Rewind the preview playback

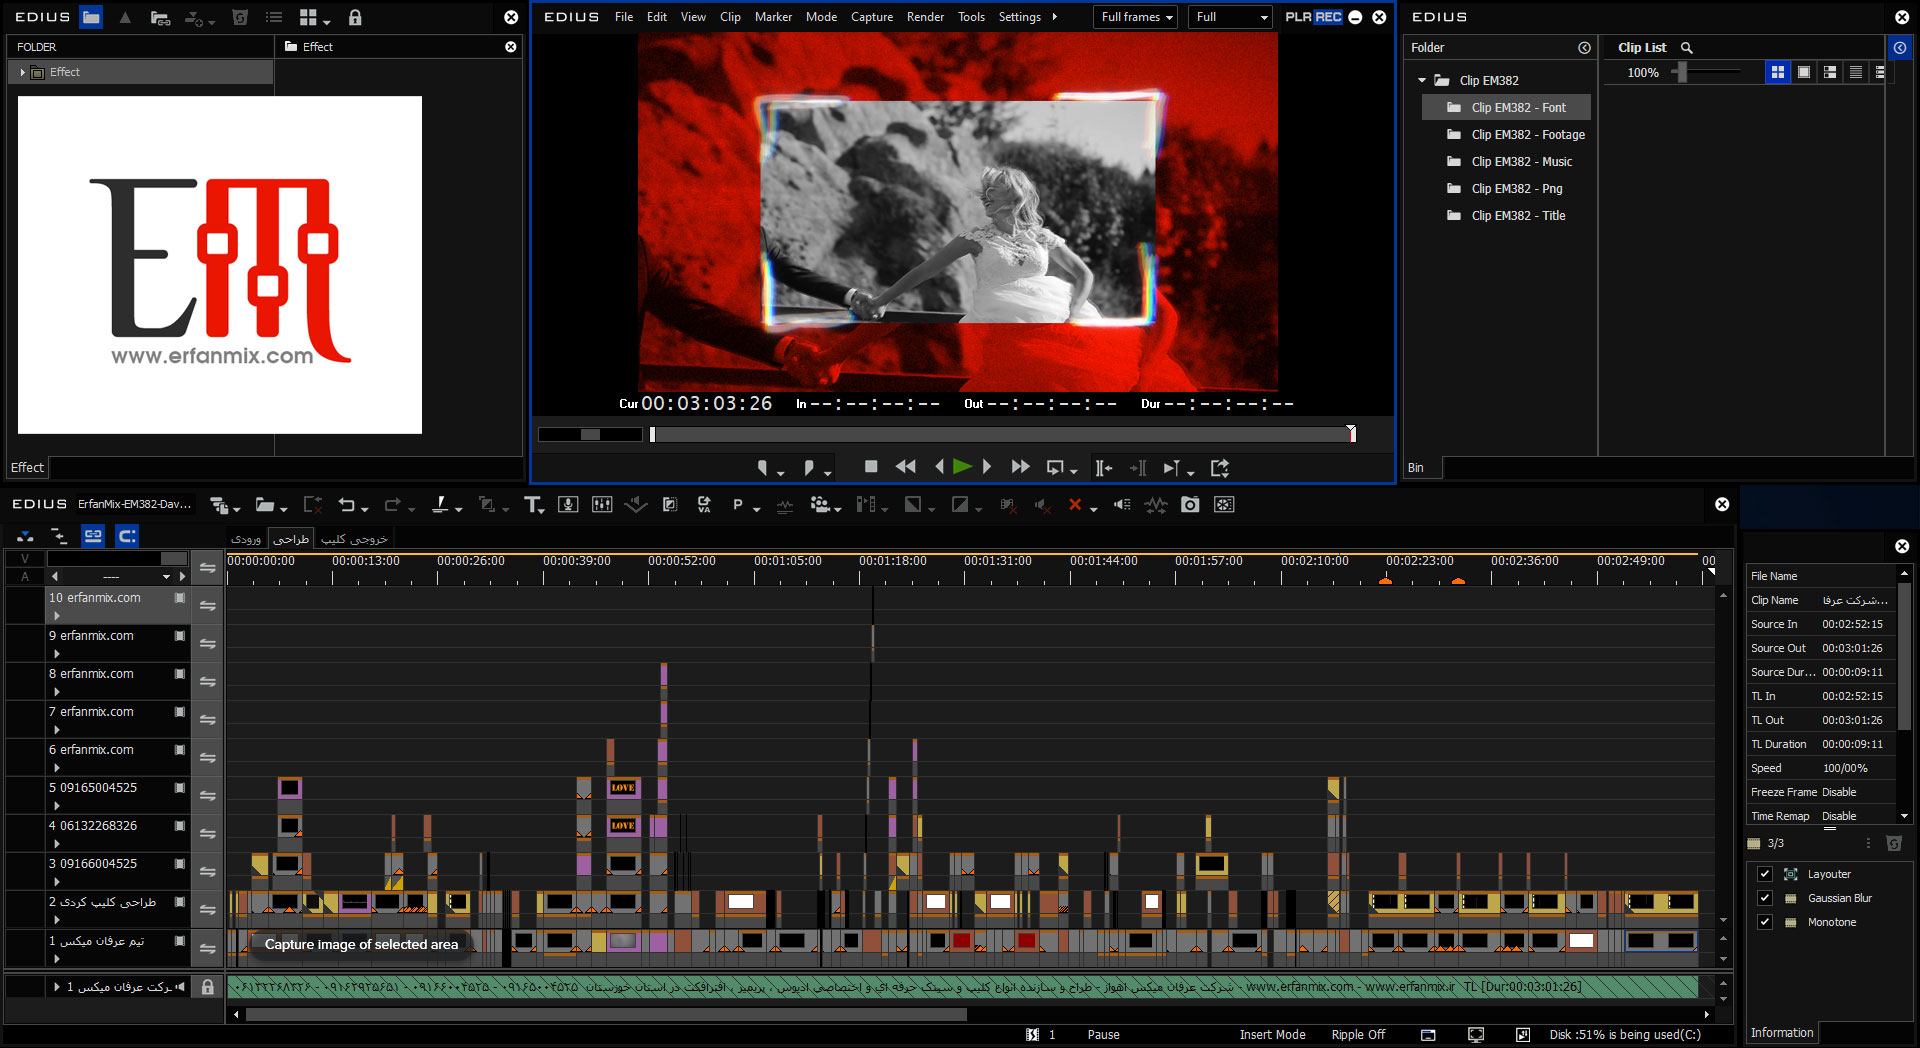coord(906,466)
